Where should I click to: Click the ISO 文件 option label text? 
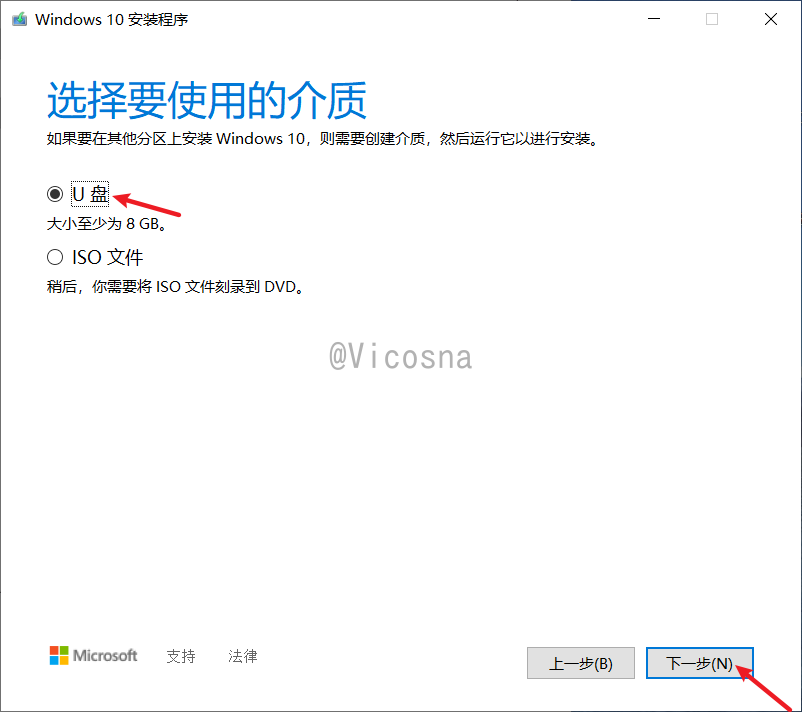[x=107, y=257]
